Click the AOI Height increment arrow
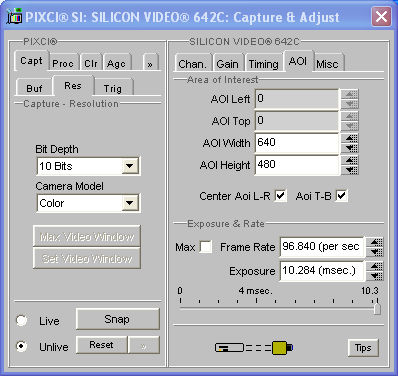Image resolution: width=398 pixels, height=376 pixels. (350, 161)
